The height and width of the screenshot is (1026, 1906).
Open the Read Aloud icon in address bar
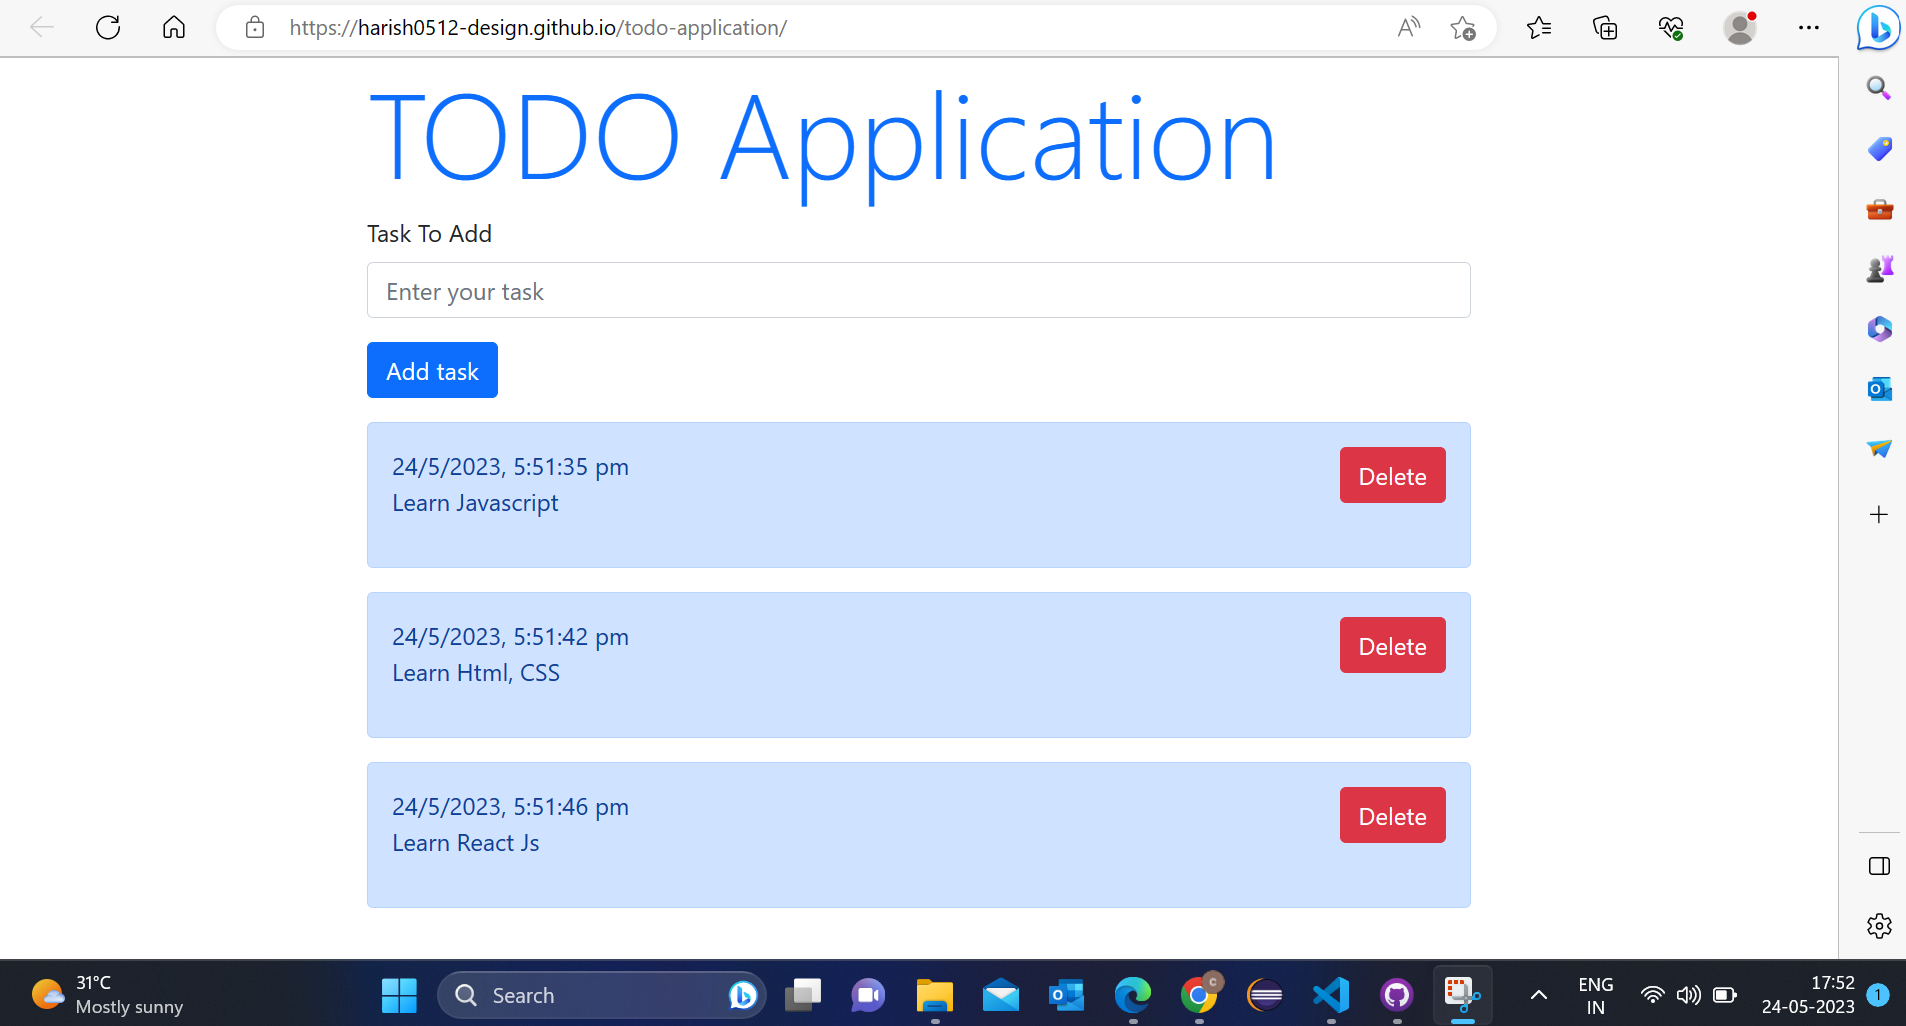1408,28
